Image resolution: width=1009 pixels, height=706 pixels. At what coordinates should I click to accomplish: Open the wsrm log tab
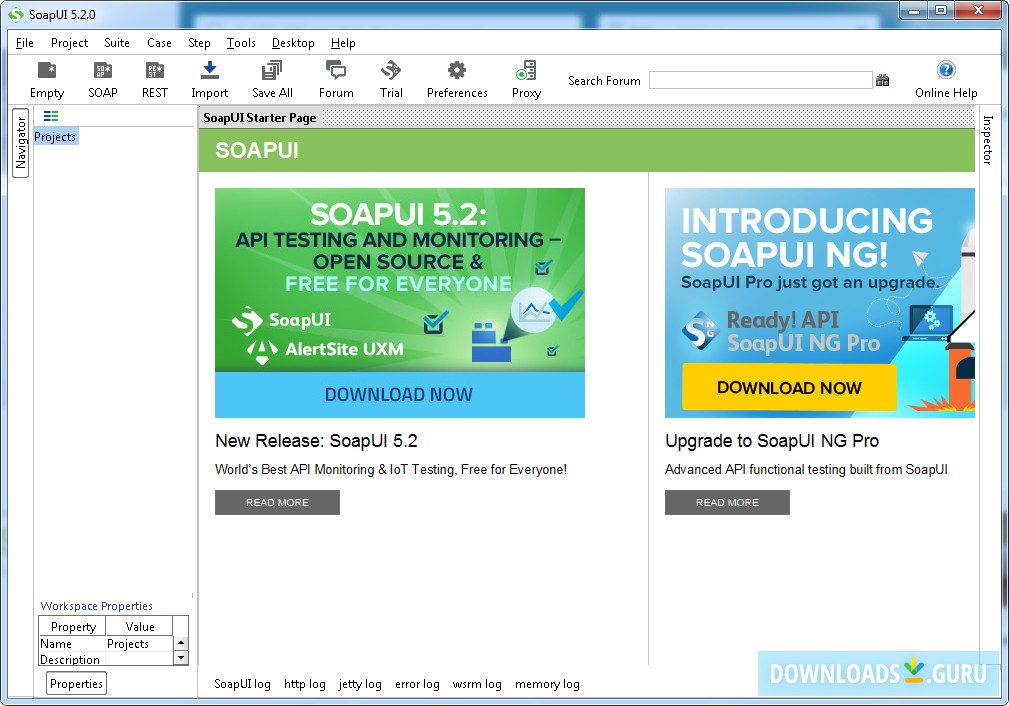pos(477,684)
